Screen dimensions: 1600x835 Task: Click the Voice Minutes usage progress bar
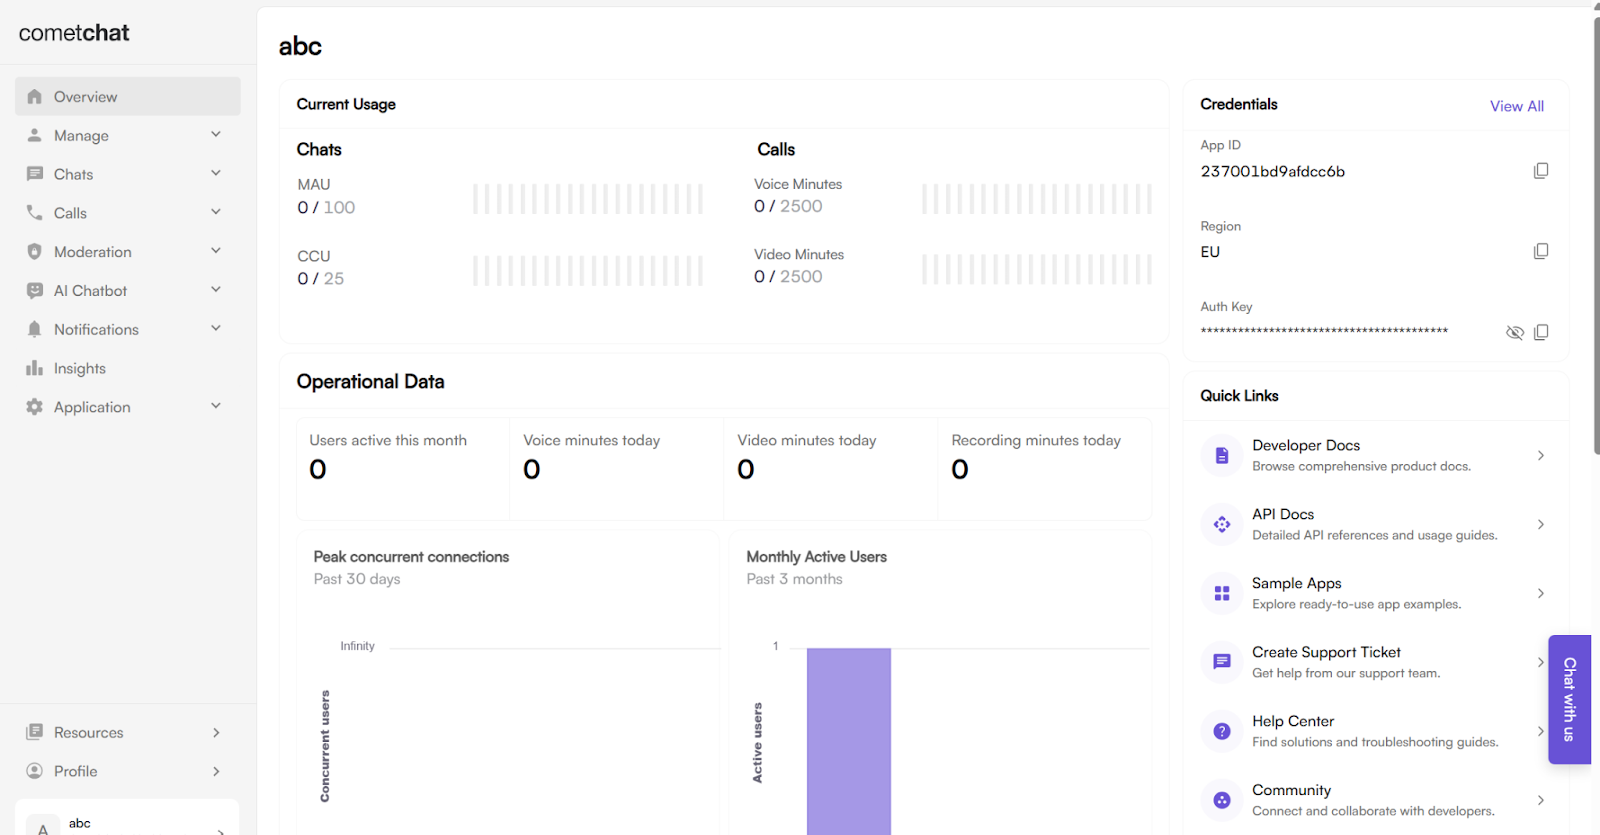(1036, 199)
